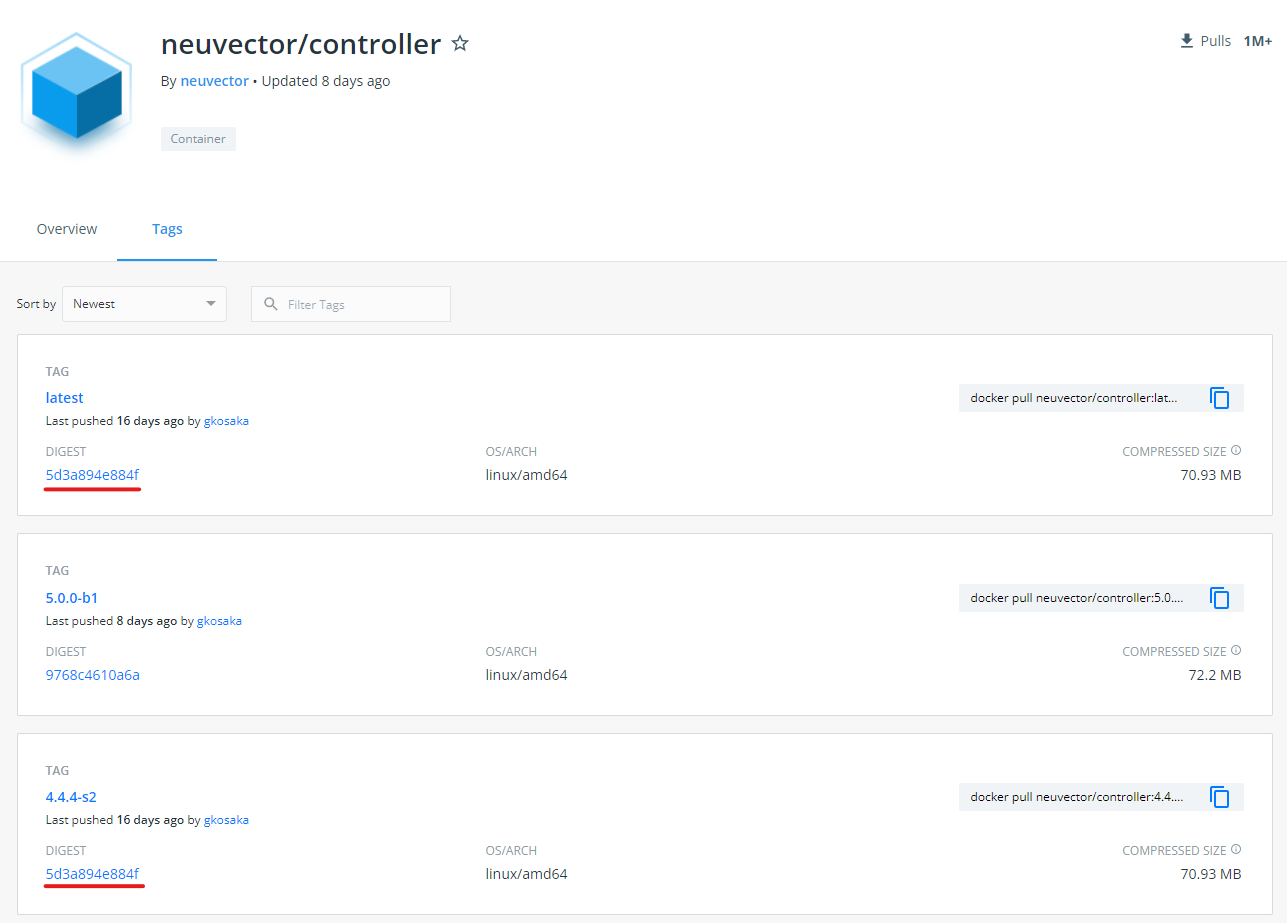This screenshot has height=923, width=1287.
Task: Click the info icon next to 5.0.0-b1's compressed size
Action: click(1236, 651)
